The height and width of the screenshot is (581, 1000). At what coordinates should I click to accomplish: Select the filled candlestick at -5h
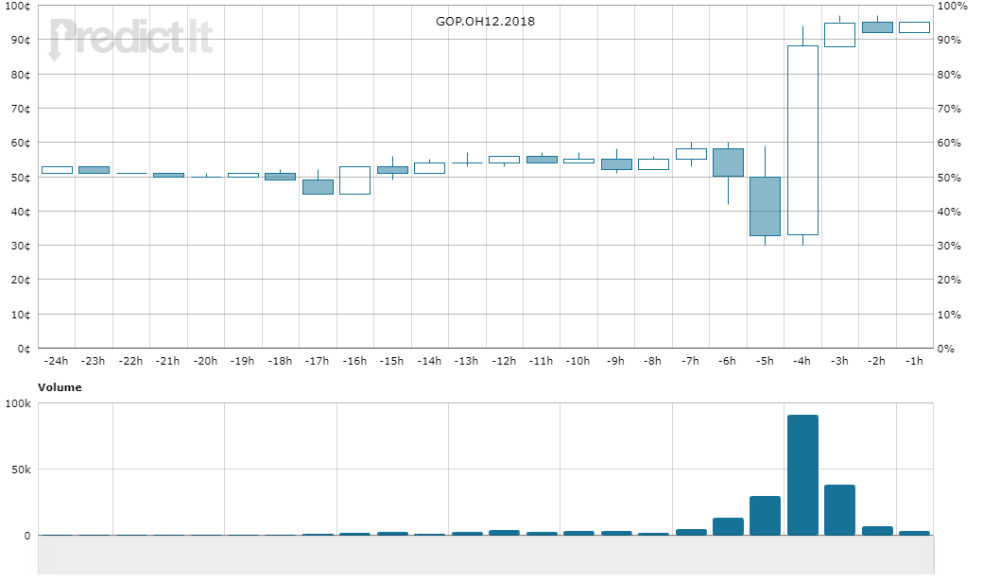point(765,206)
